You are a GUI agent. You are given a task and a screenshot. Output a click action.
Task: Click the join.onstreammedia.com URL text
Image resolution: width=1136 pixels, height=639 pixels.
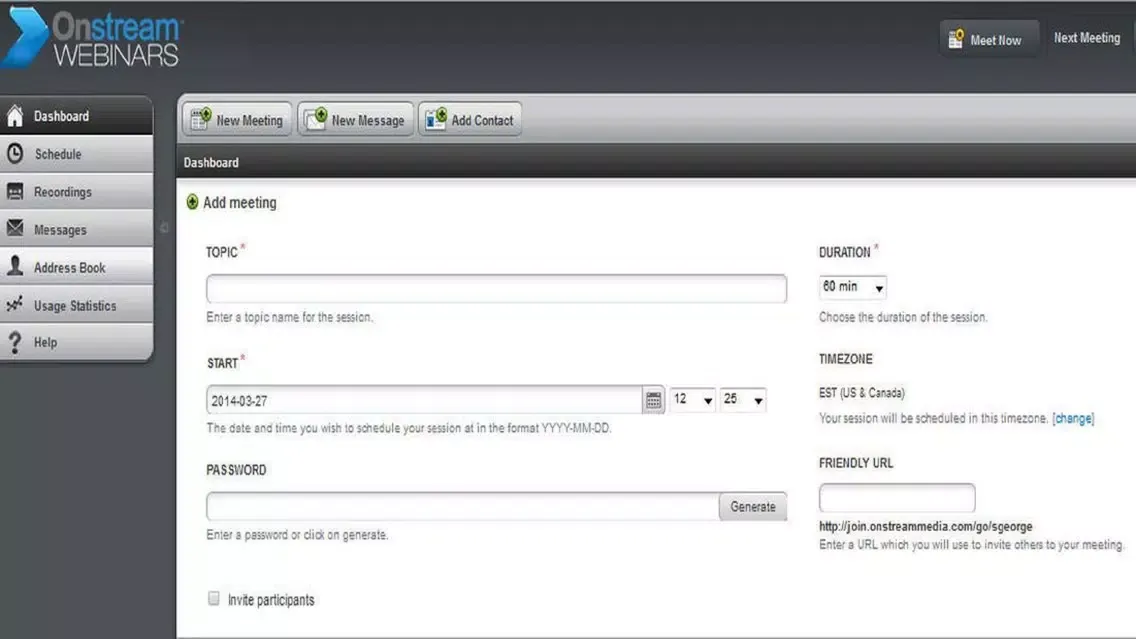coord(926,526)
